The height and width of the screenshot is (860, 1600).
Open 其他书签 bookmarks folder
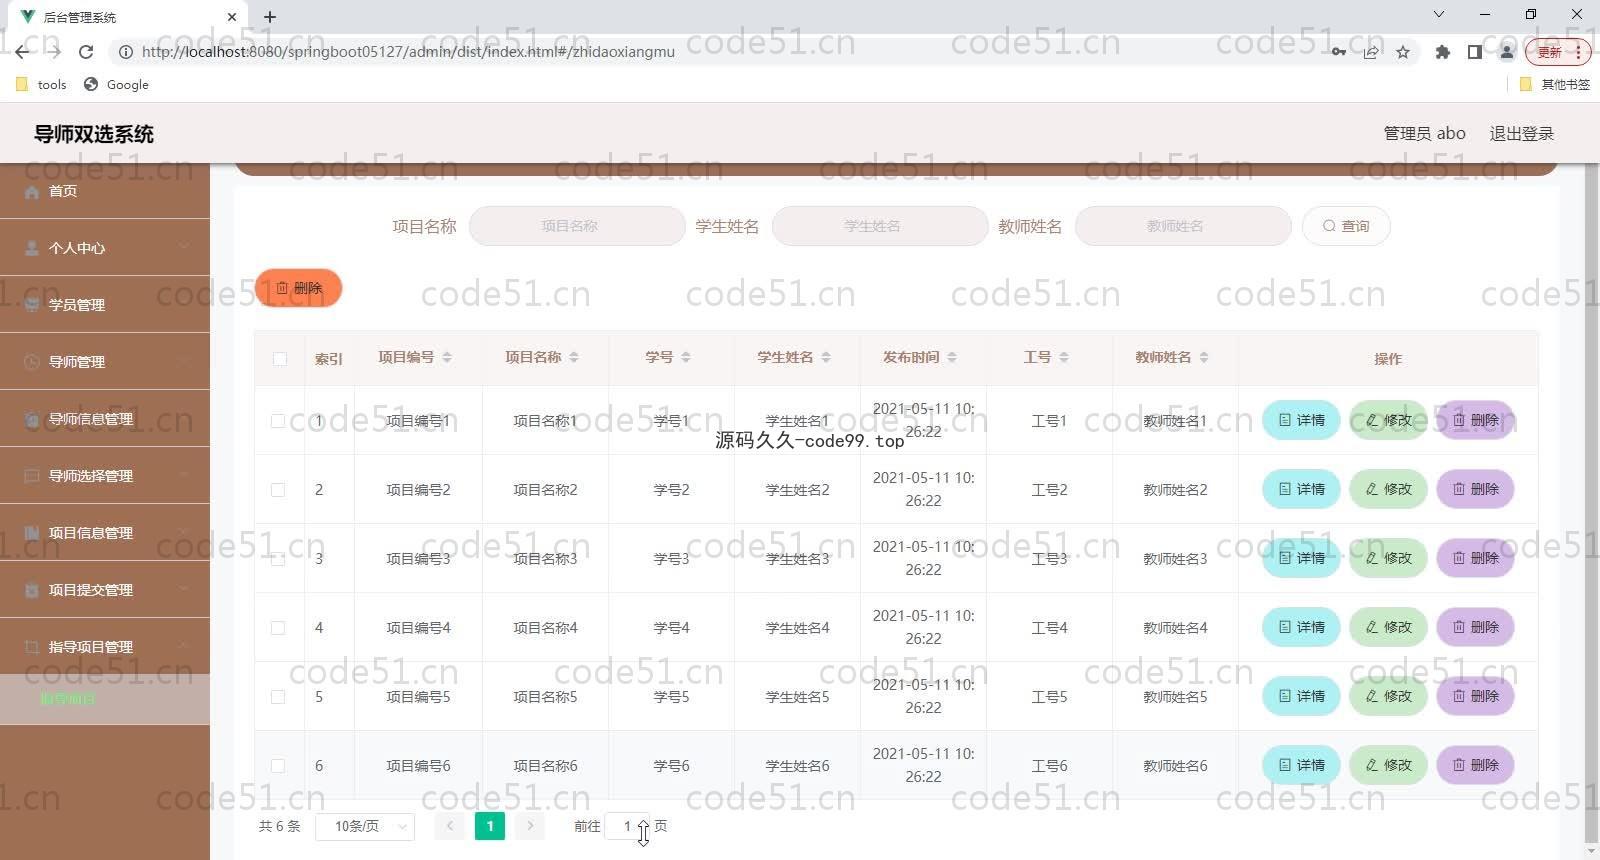[1555, 85]
